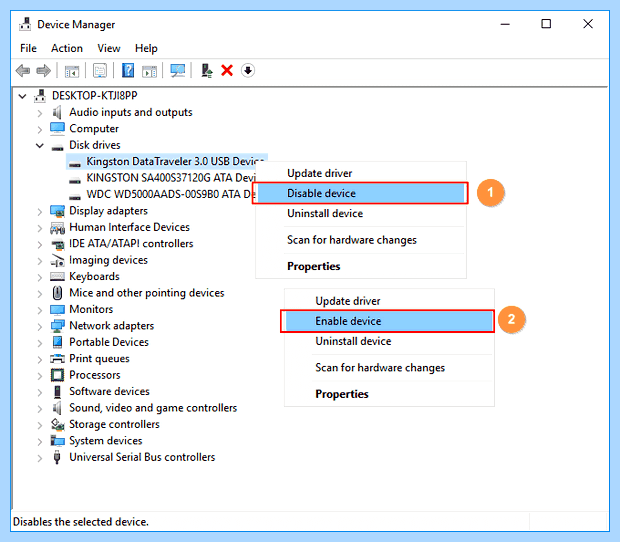Viewport: 620px width, 542px height.
Task: Select WDC WD5000AADS-00S9B0 ATA Device
Action: 171,195
